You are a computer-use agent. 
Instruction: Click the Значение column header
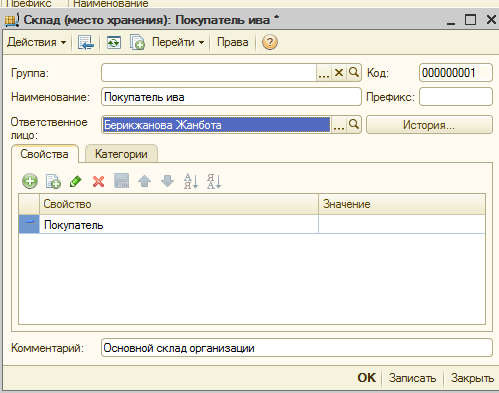(x=402, y=204)
